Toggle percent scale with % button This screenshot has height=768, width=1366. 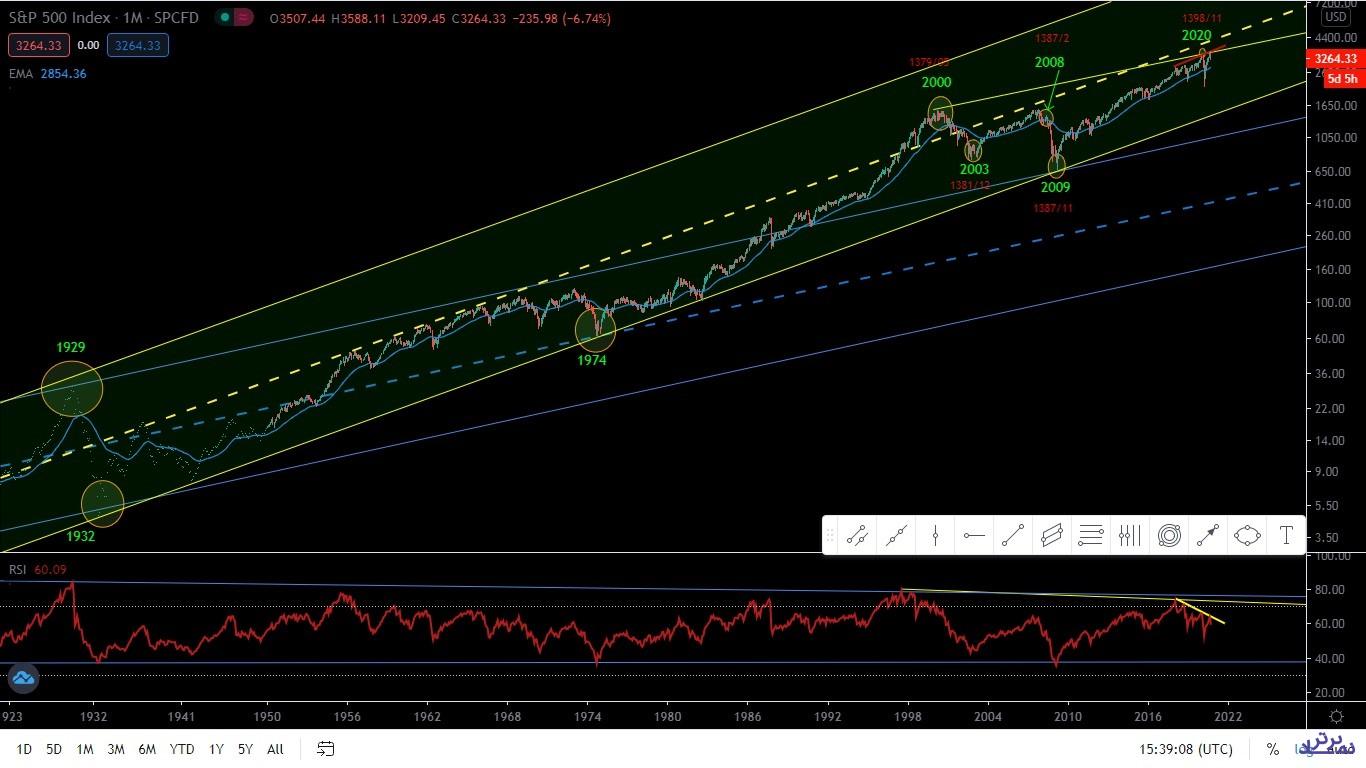[1272, 749]
